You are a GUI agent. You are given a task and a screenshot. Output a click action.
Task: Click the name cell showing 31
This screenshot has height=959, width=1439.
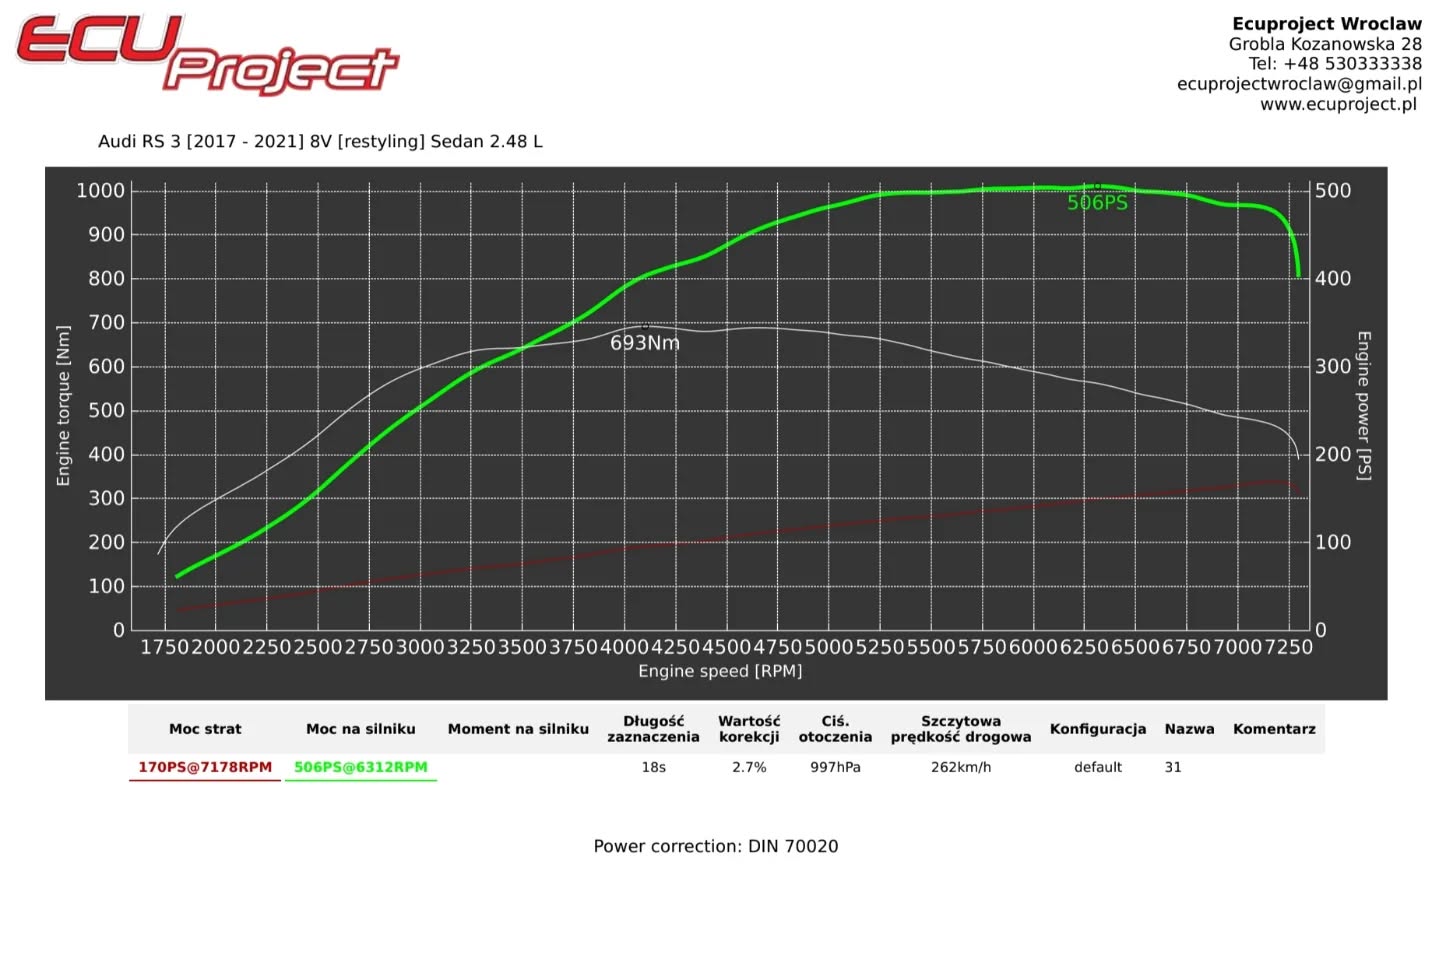point(1173,767)
